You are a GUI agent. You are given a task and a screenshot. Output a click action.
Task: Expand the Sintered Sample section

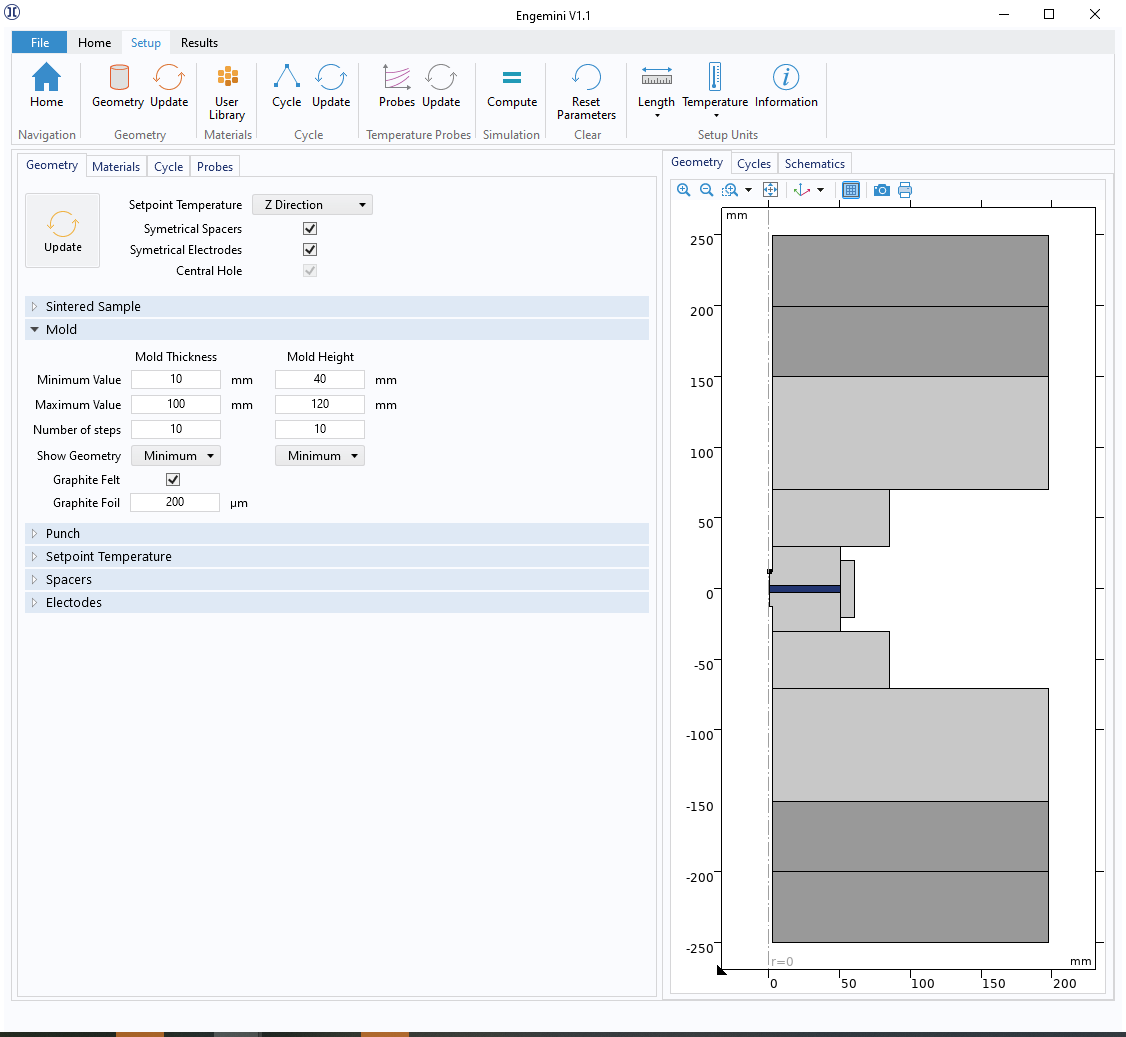(x=93, y=307)
